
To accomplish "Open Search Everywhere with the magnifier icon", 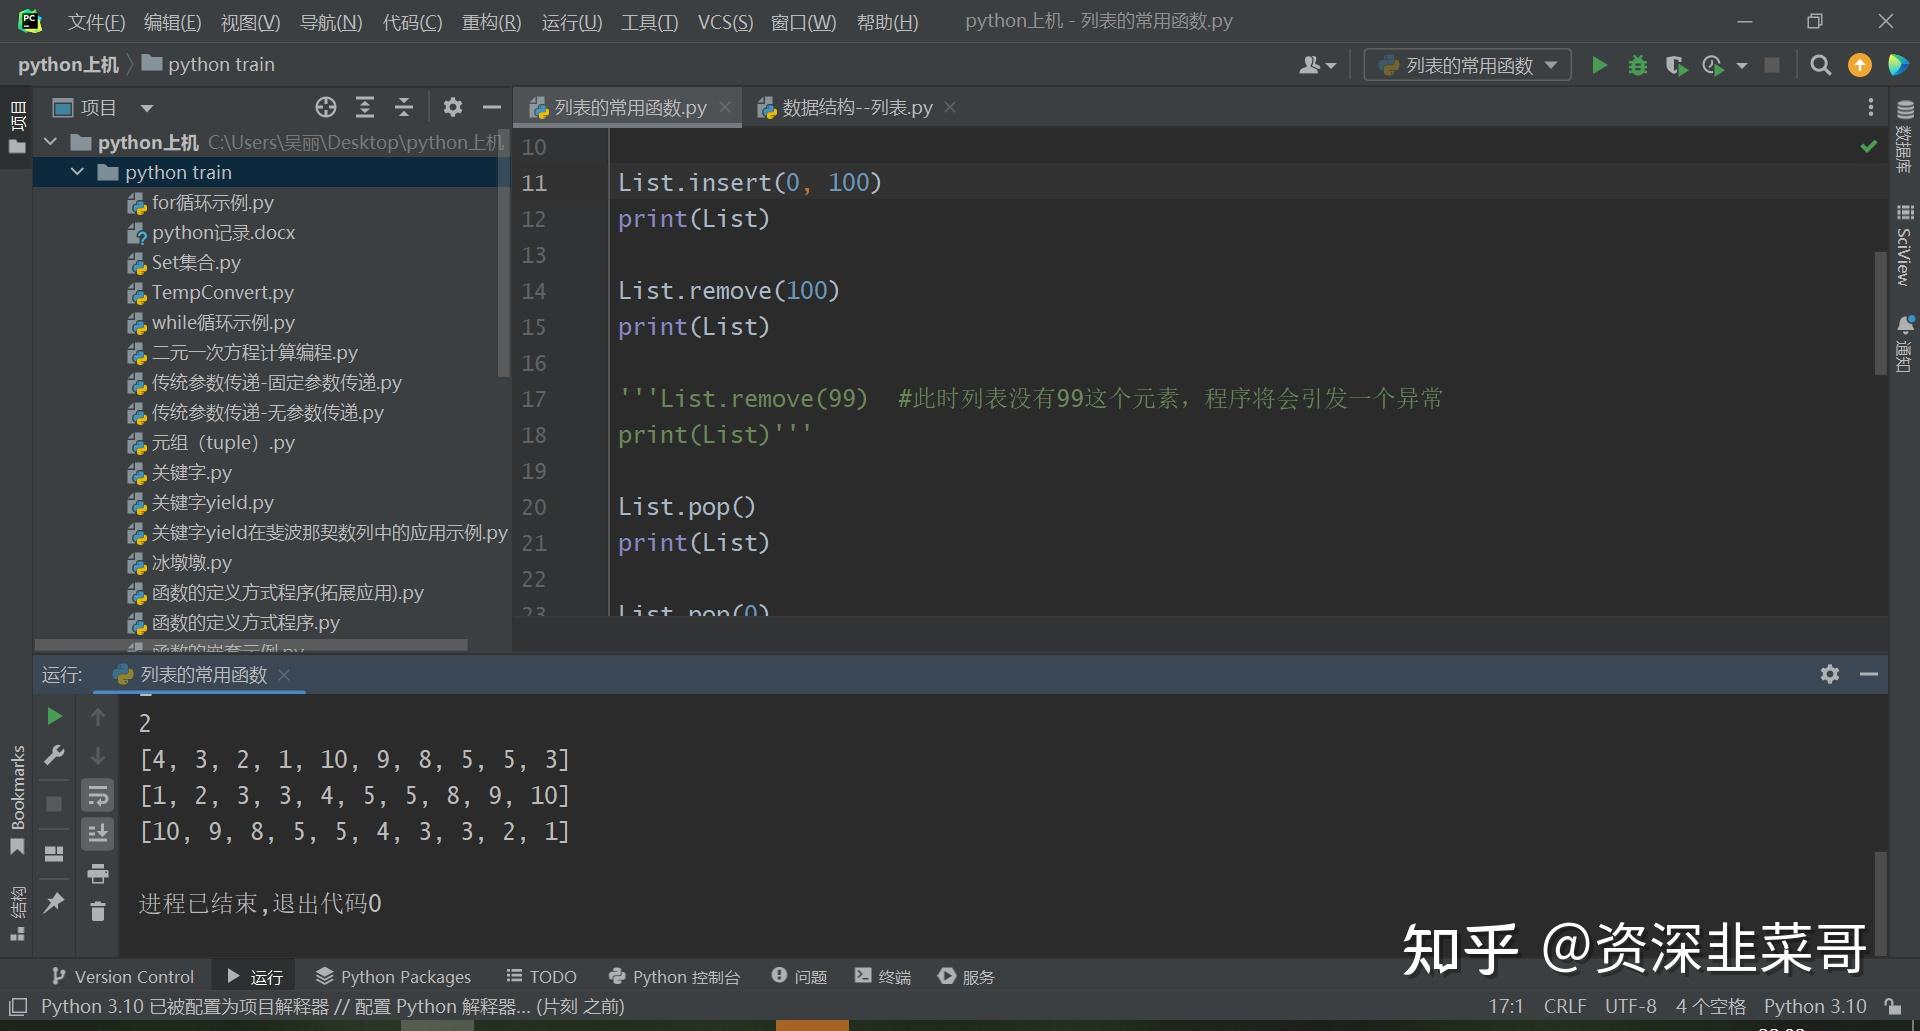I will pos(1820,64).
